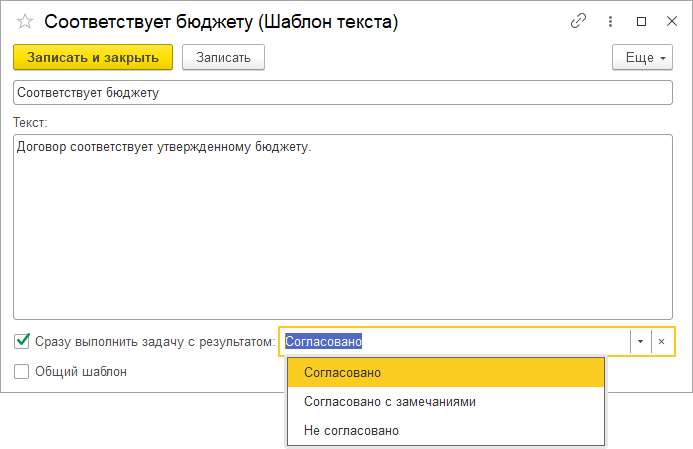The height and width of the screenshot is (449, 693).
Task: Open the 'Еще' dropdown menu
Action: tap(641, 58)
